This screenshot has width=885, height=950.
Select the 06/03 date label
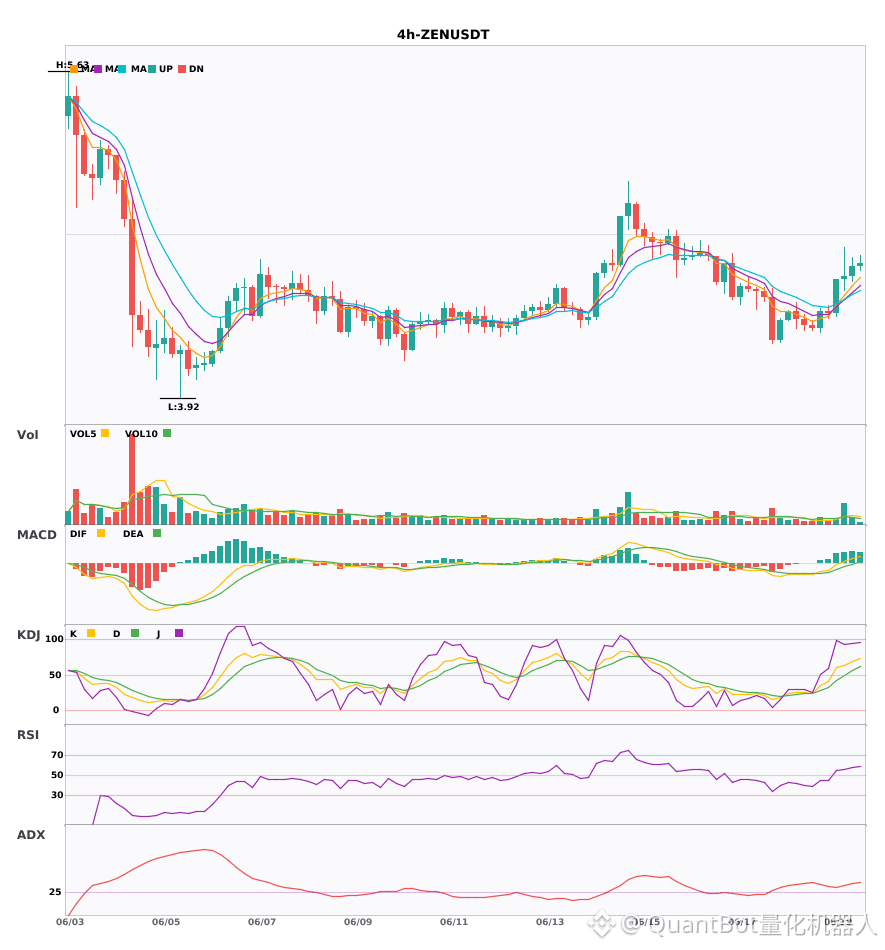click(70, 922)
